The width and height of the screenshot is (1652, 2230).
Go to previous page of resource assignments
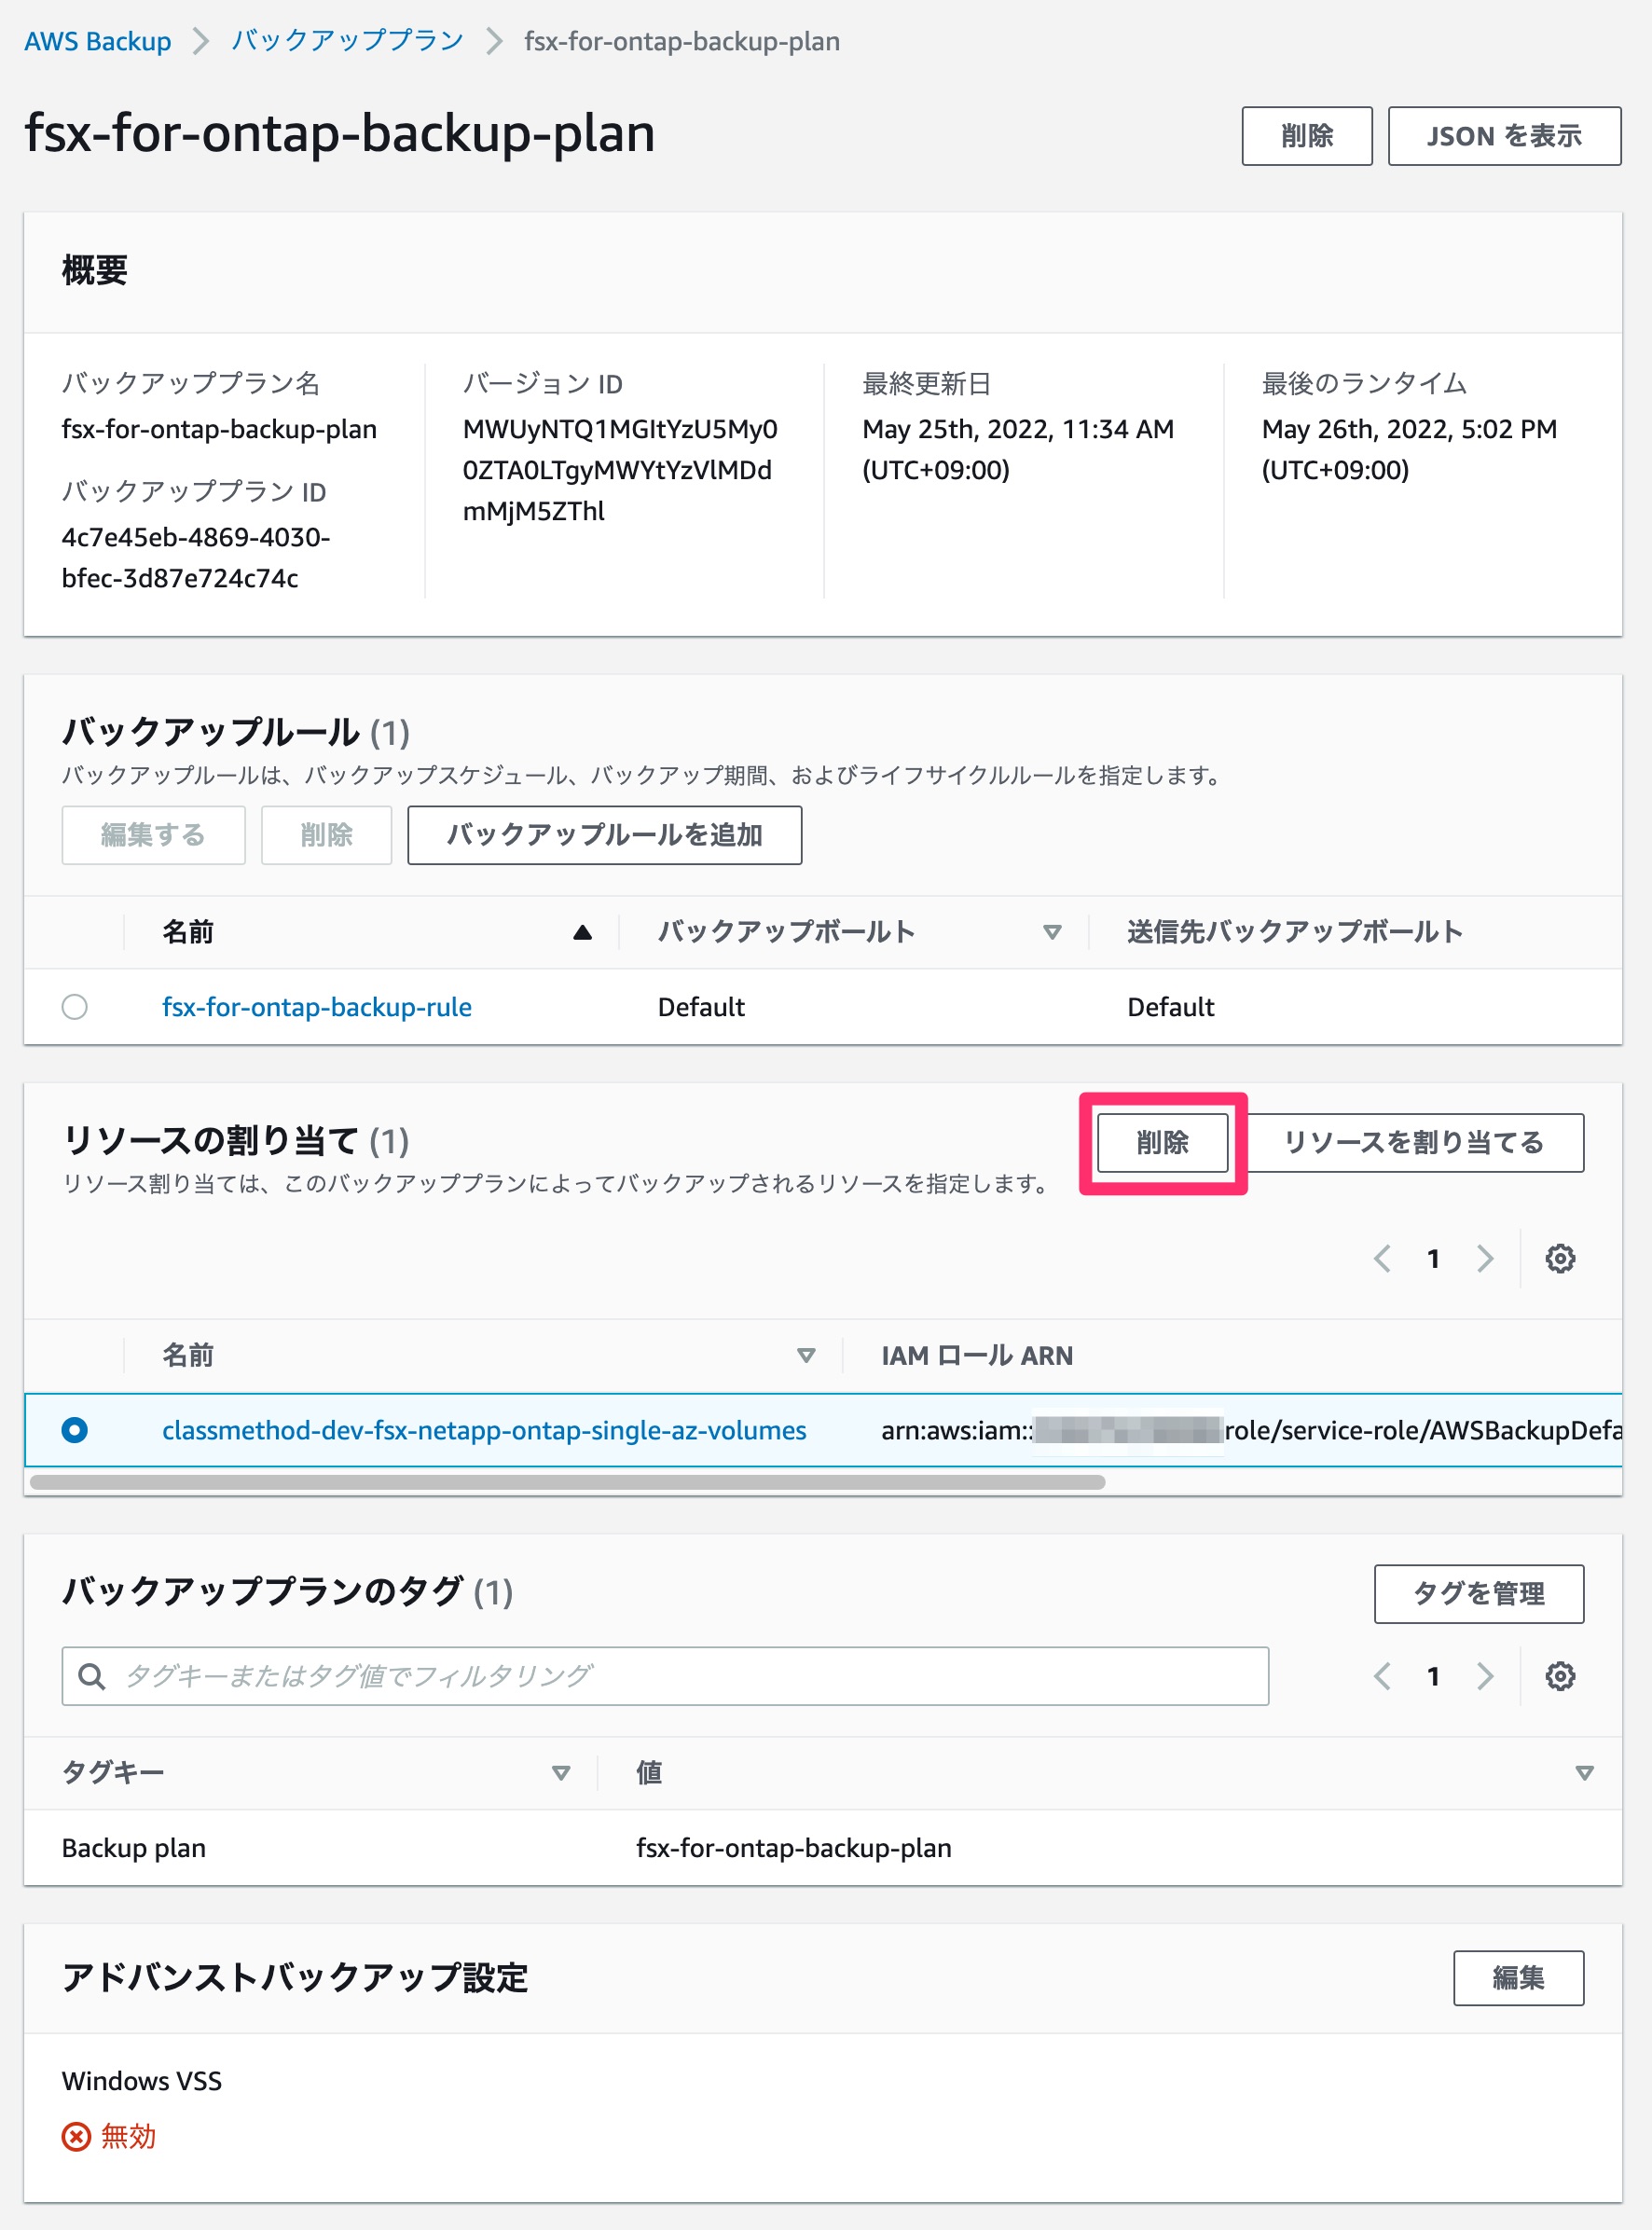coord(1383,1259)
